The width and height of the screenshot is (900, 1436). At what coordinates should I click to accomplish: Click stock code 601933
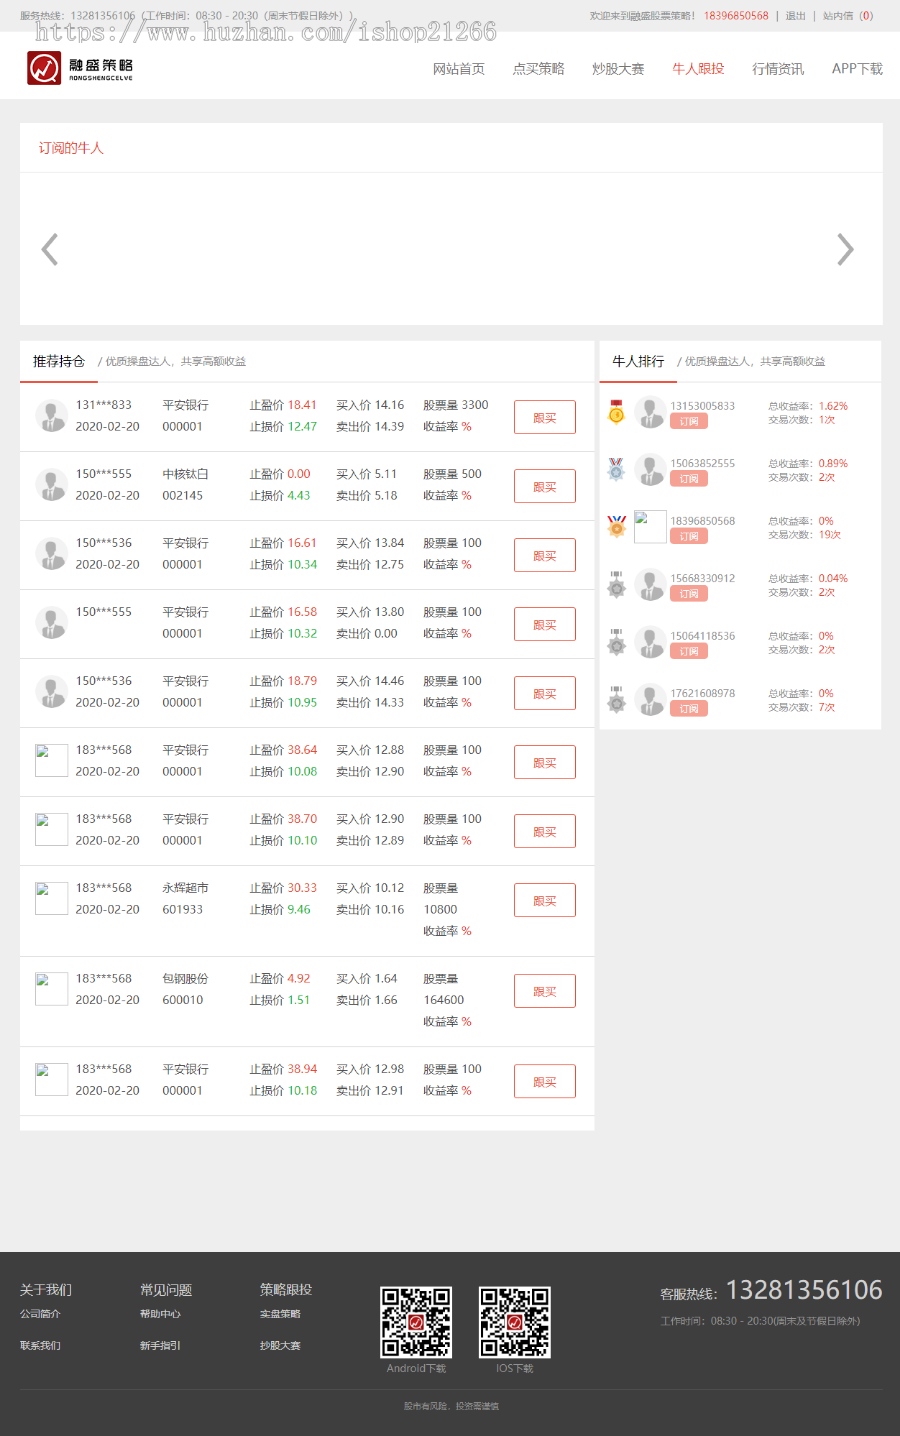(x=182, y=909)
